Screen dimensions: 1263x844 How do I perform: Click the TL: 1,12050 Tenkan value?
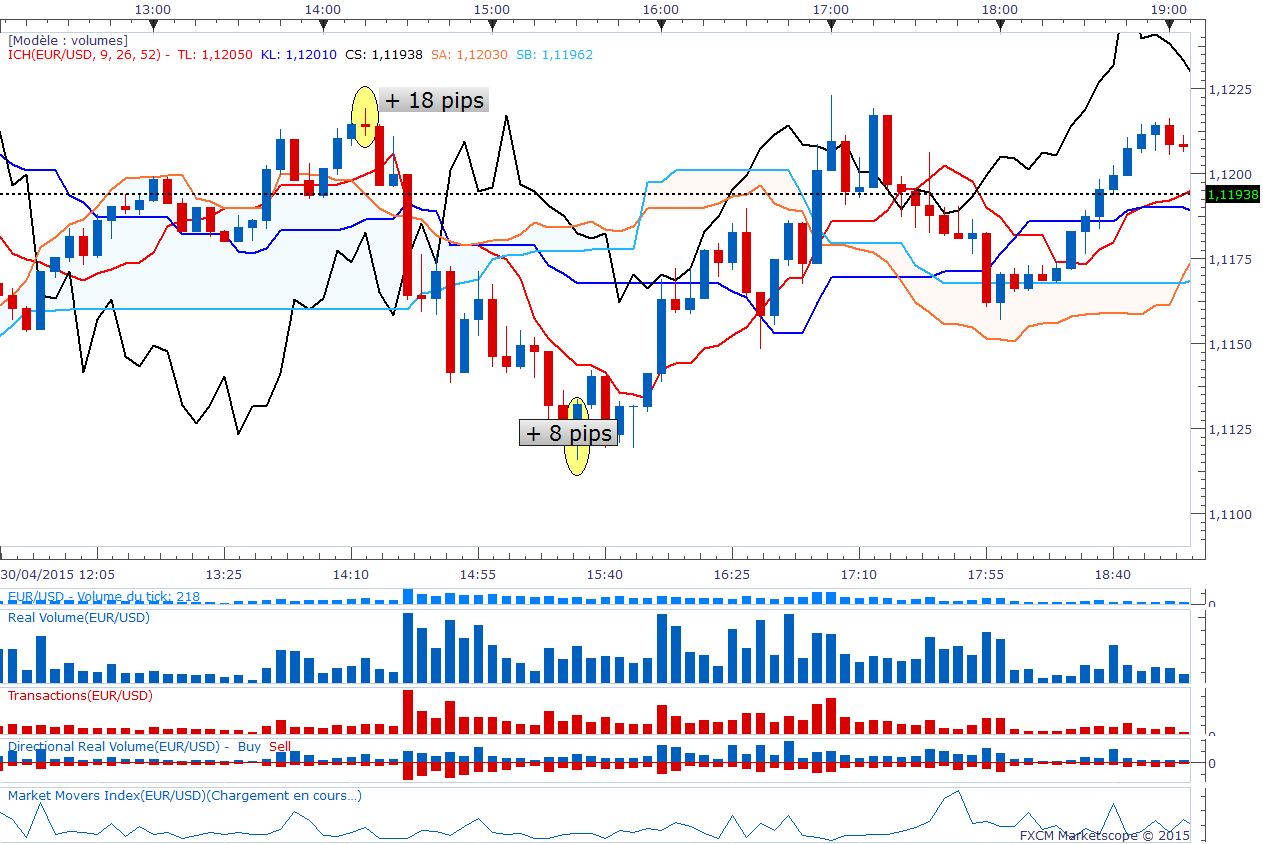pos(214,55)
